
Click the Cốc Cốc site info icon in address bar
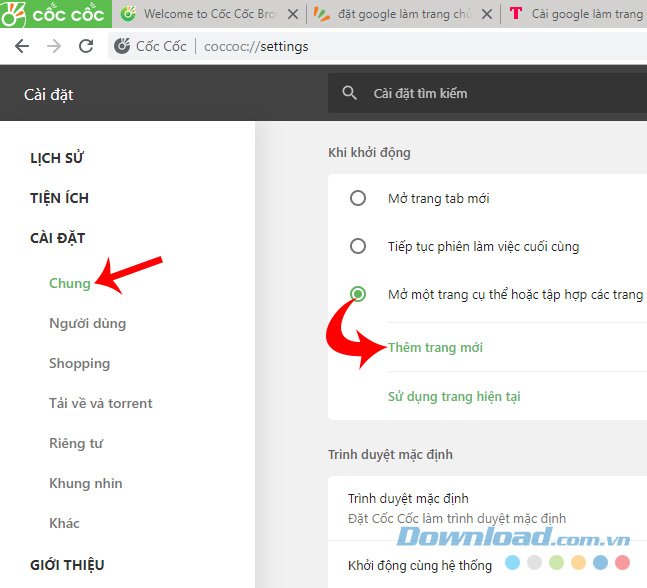tap(122, 46)
